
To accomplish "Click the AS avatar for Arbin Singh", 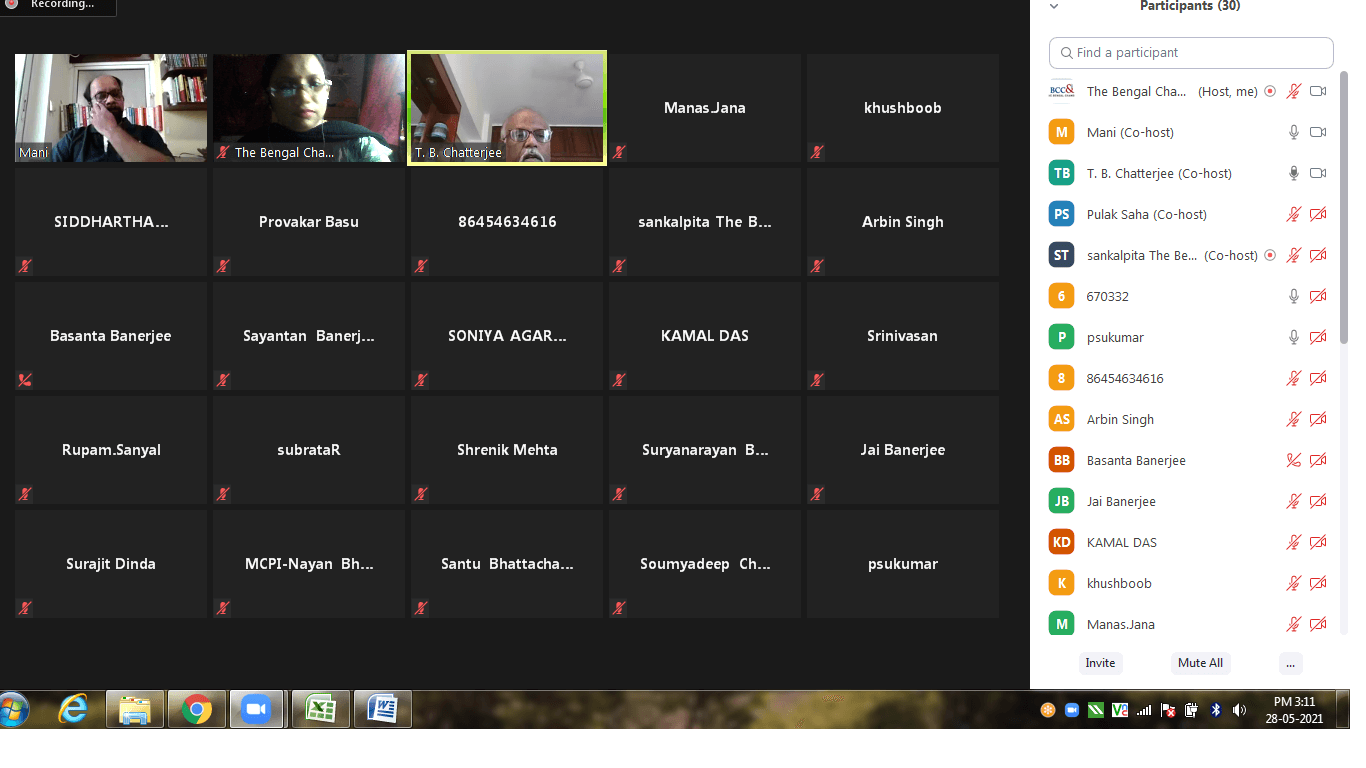I will click(1061, 419).
